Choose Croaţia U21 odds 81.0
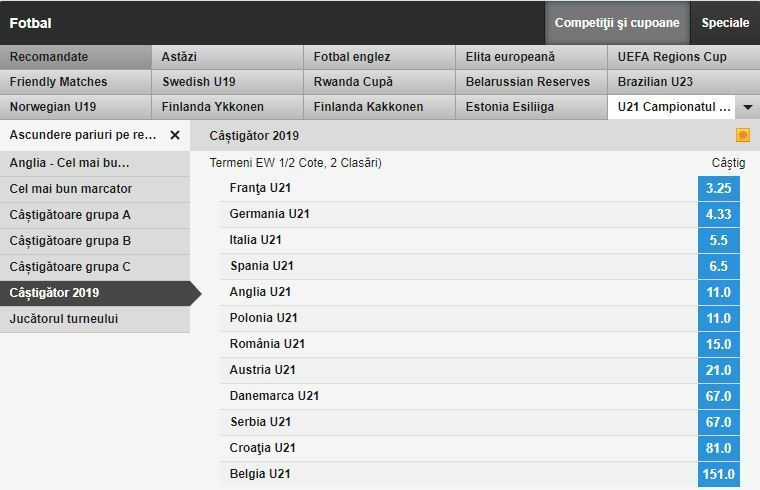760x490 pixels. pos(718,448)
